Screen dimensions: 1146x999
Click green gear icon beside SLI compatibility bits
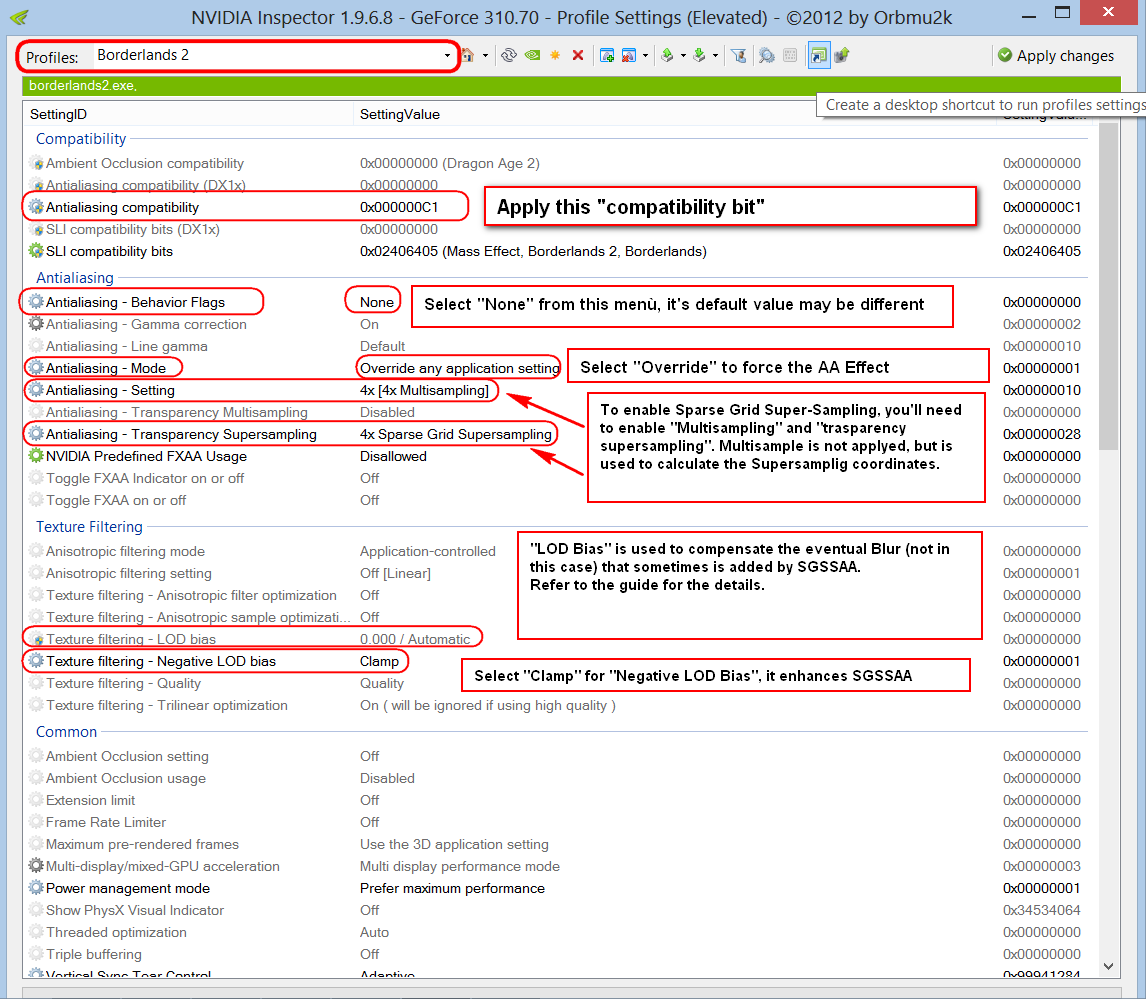[36, 251]
